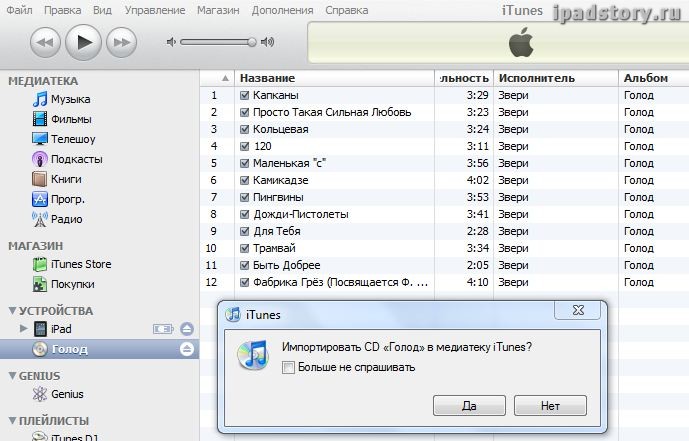The image size is (689, 441).
Task: Select the track title Камикадзе
Action: point(280,180)
